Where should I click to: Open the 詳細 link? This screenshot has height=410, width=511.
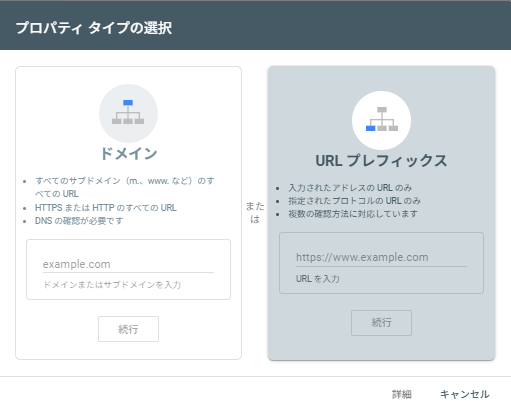click(402, 394)
